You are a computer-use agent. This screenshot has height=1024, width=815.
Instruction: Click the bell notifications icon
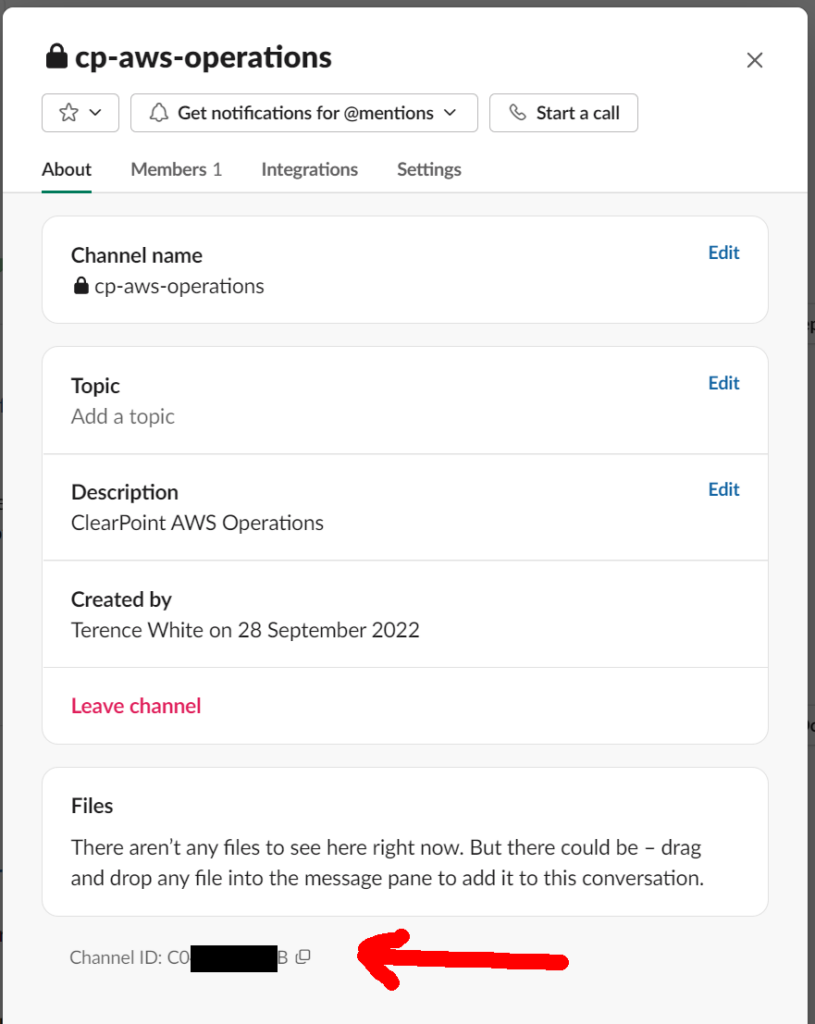pos(158,112)
